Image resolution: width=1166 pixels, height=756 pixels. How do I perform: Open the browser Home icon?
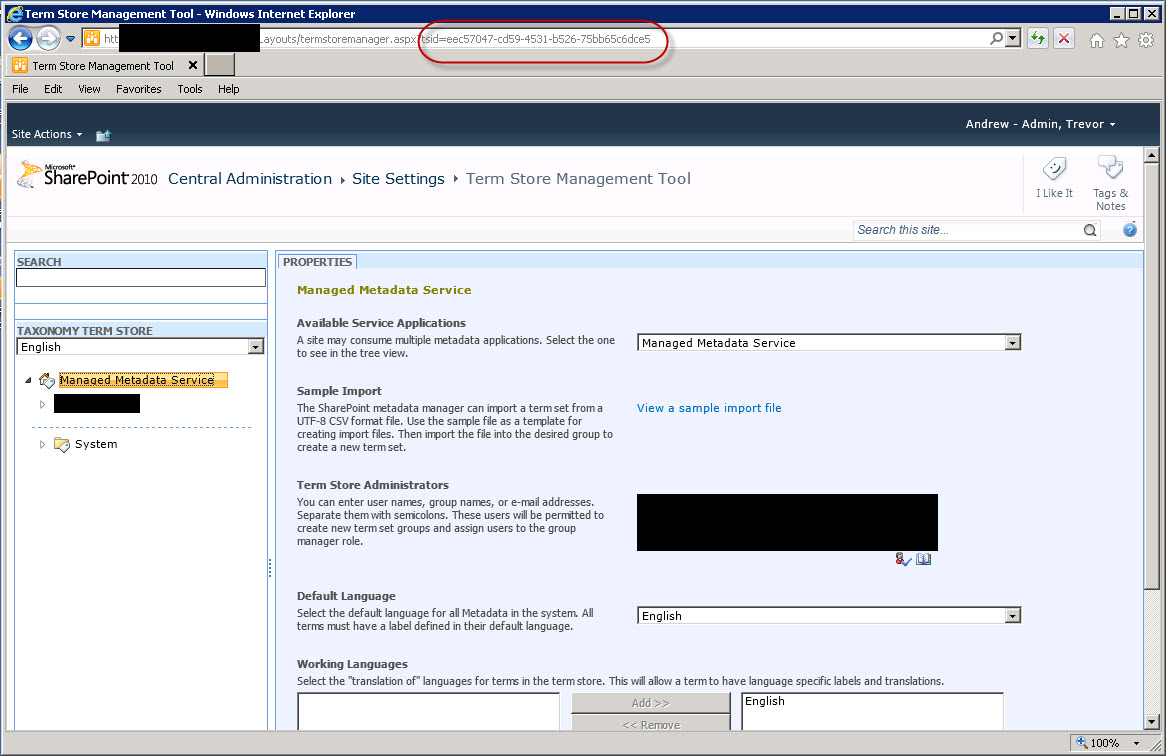coord(1097,40)
